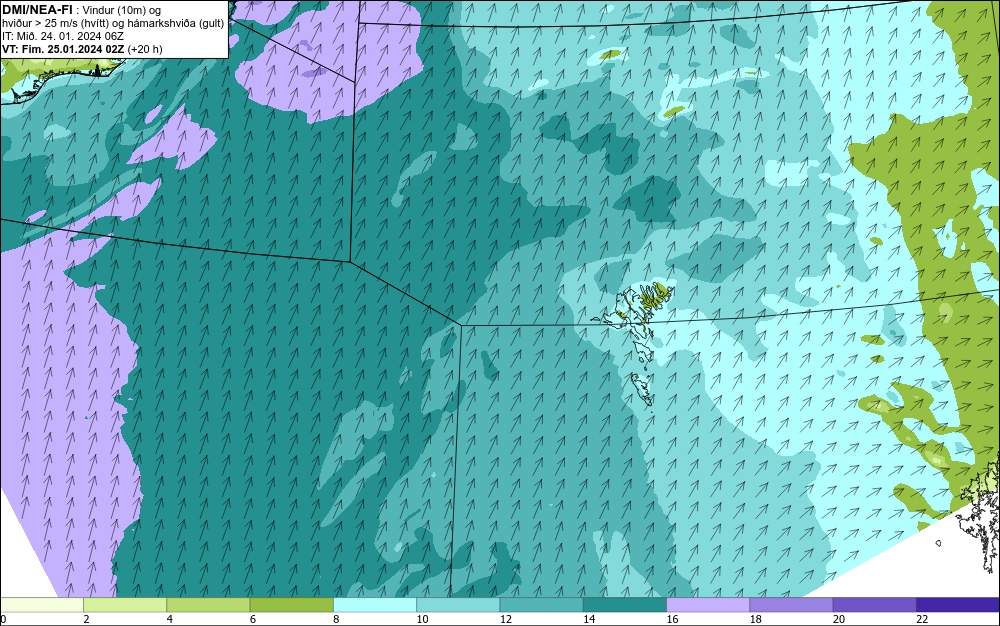Click the legend label "22"

tap(922, 619)
